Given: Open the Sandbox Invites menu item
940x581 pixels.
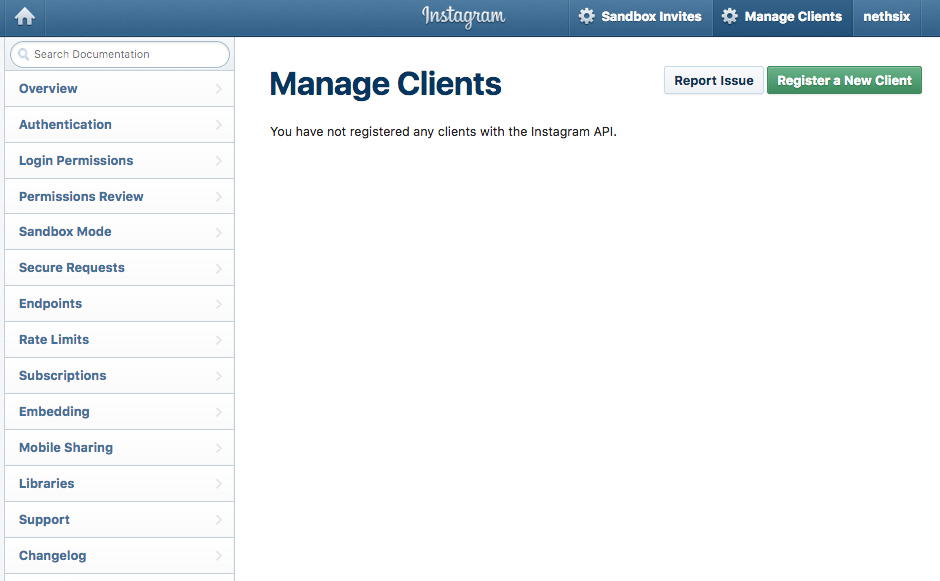Looking at the screenshot, I should tap(640, 17).
